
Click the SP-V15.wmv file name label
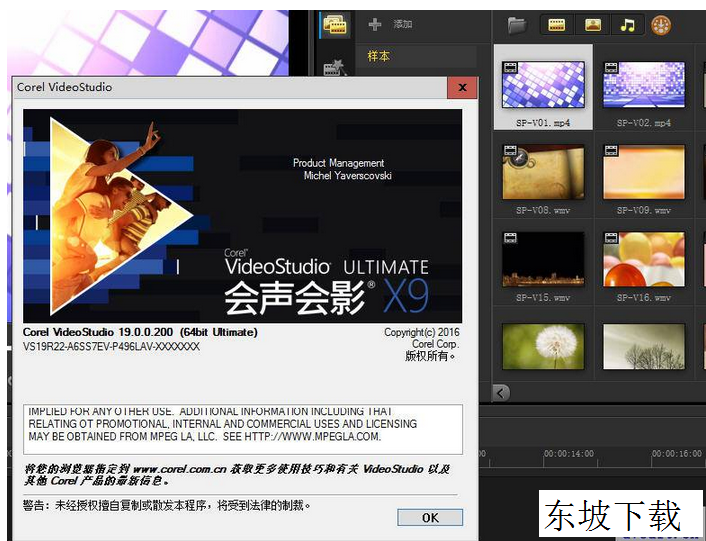point(543,298)
